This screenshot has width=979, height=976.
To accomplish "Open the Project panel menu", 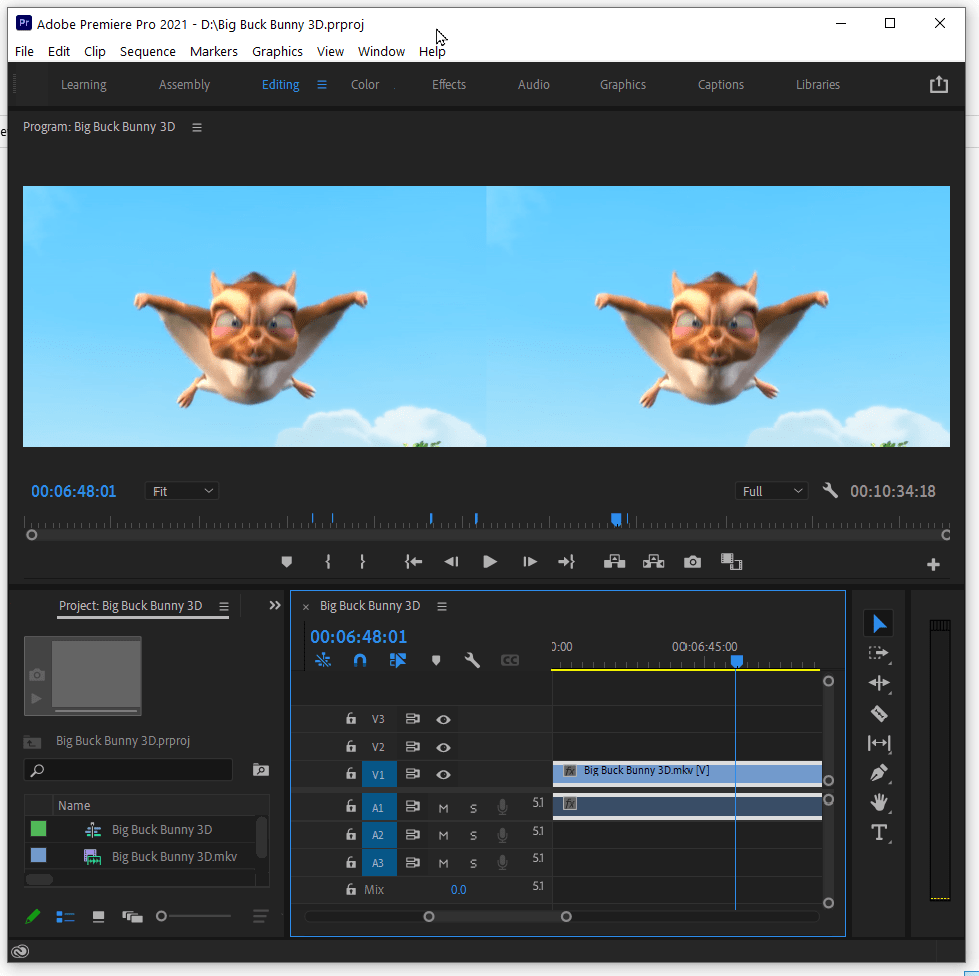I will (224, 605).
